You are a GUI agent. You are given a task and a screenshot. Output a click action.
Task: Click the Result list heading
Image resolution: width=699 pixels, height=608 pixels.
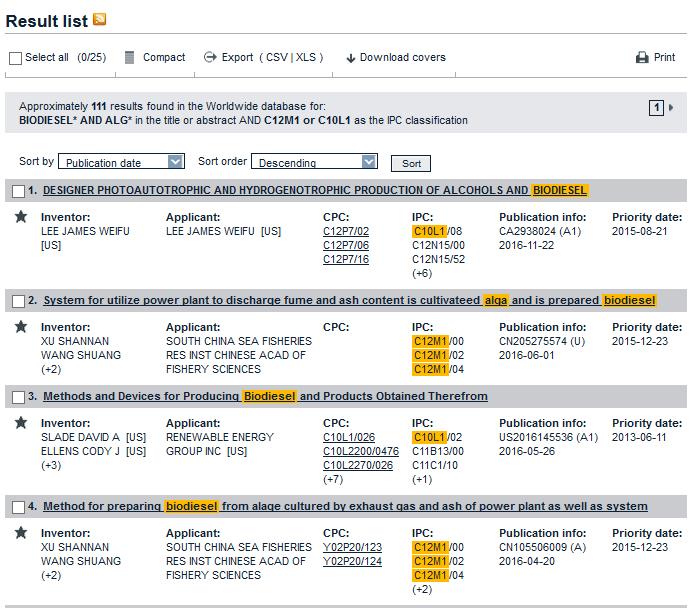point(47,21)
